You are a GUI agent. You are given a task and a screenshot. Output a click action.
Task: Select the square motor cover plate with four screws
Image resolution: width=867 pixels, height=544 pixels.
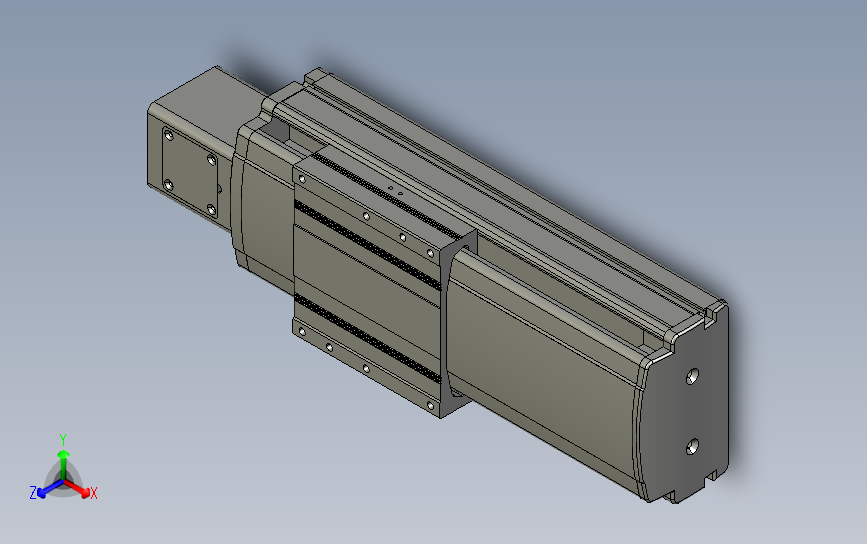click(190, 172)
